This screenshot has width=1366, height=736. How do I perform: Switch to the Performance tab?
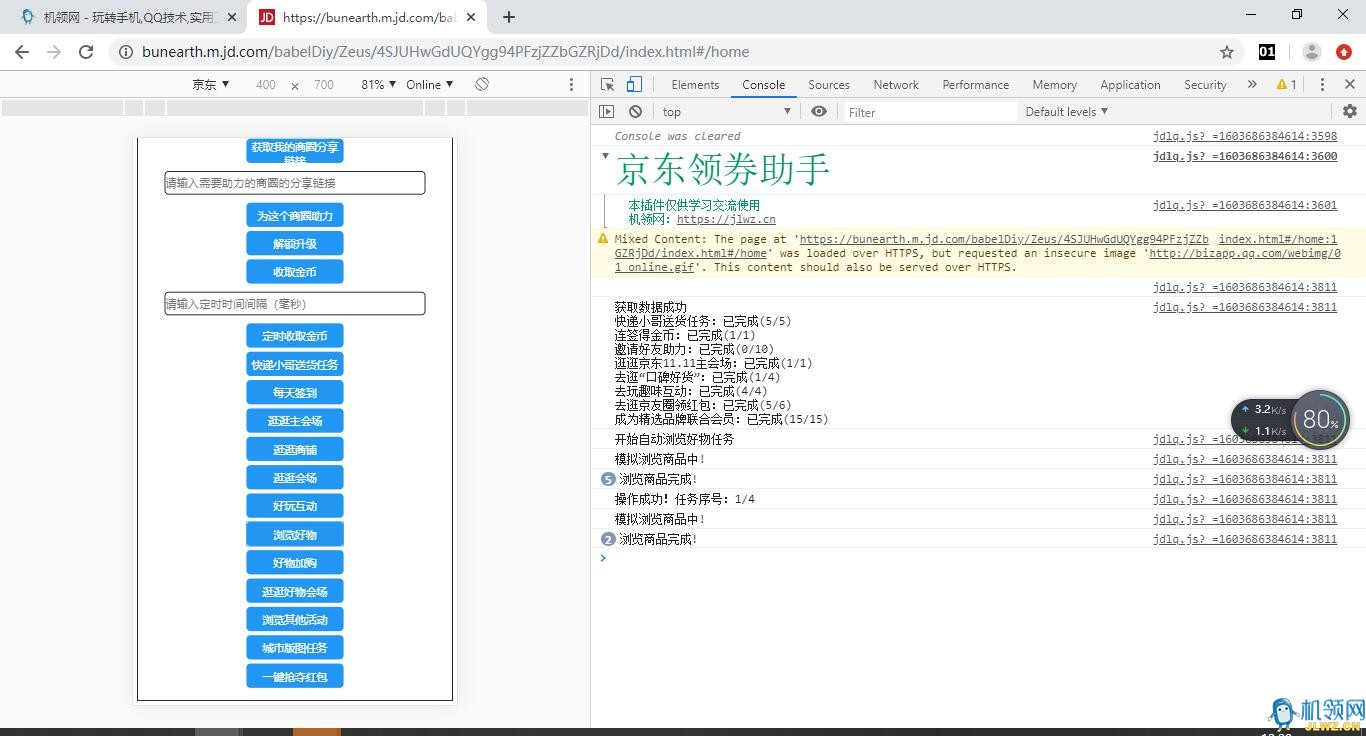click(x=976, y=85)
